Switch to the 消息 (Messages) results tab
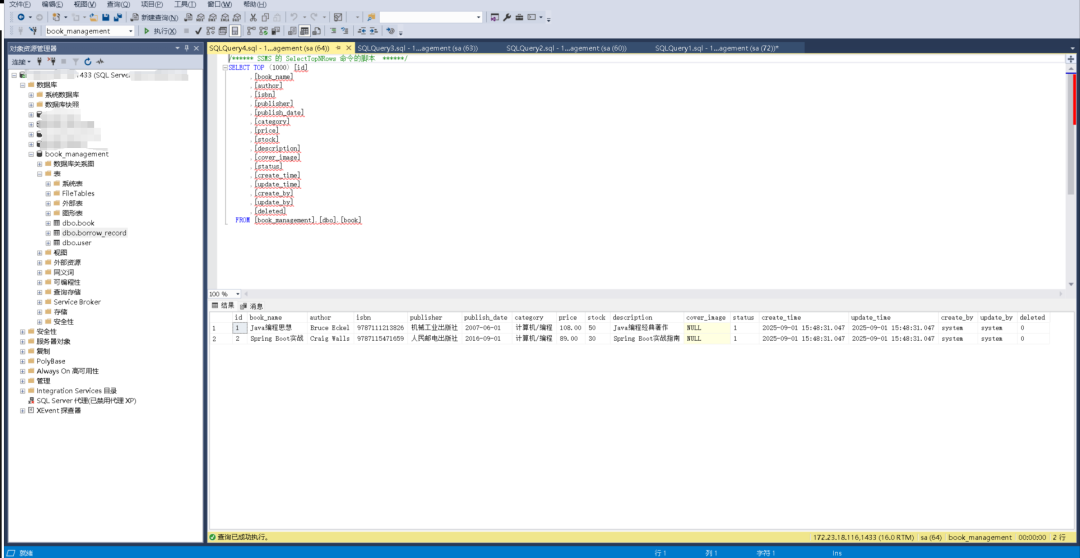 [252, 306]
